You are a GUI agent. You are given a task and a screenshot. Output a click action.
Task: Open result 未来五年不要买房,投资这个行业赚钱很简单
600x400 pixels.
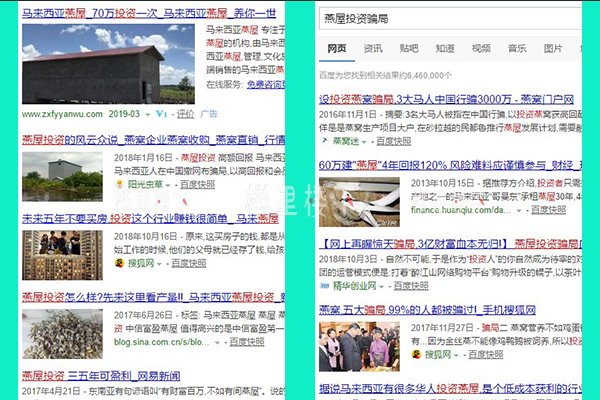click(x=150, y=219)
